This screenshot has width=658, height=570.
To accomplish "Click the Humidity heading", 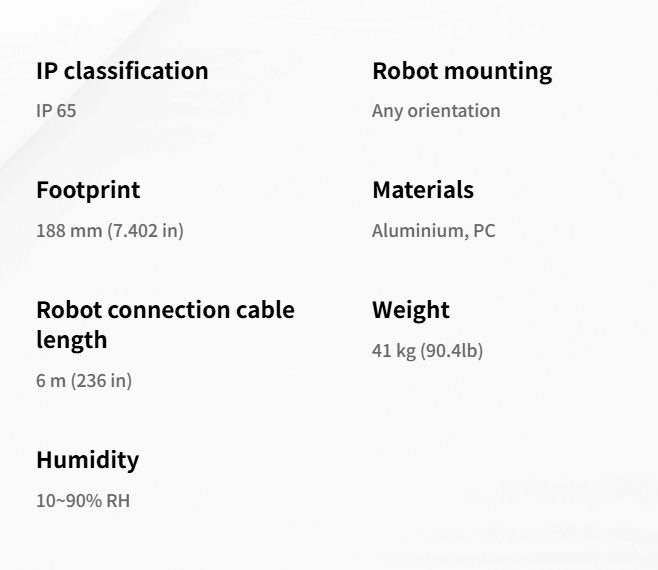I will point(87,461).
